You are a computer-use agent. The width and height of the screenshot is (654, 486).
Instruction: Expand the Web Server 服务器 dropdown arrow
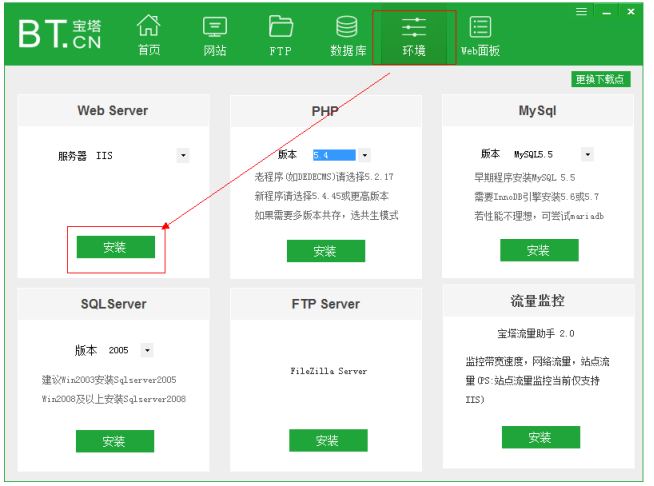183,156
